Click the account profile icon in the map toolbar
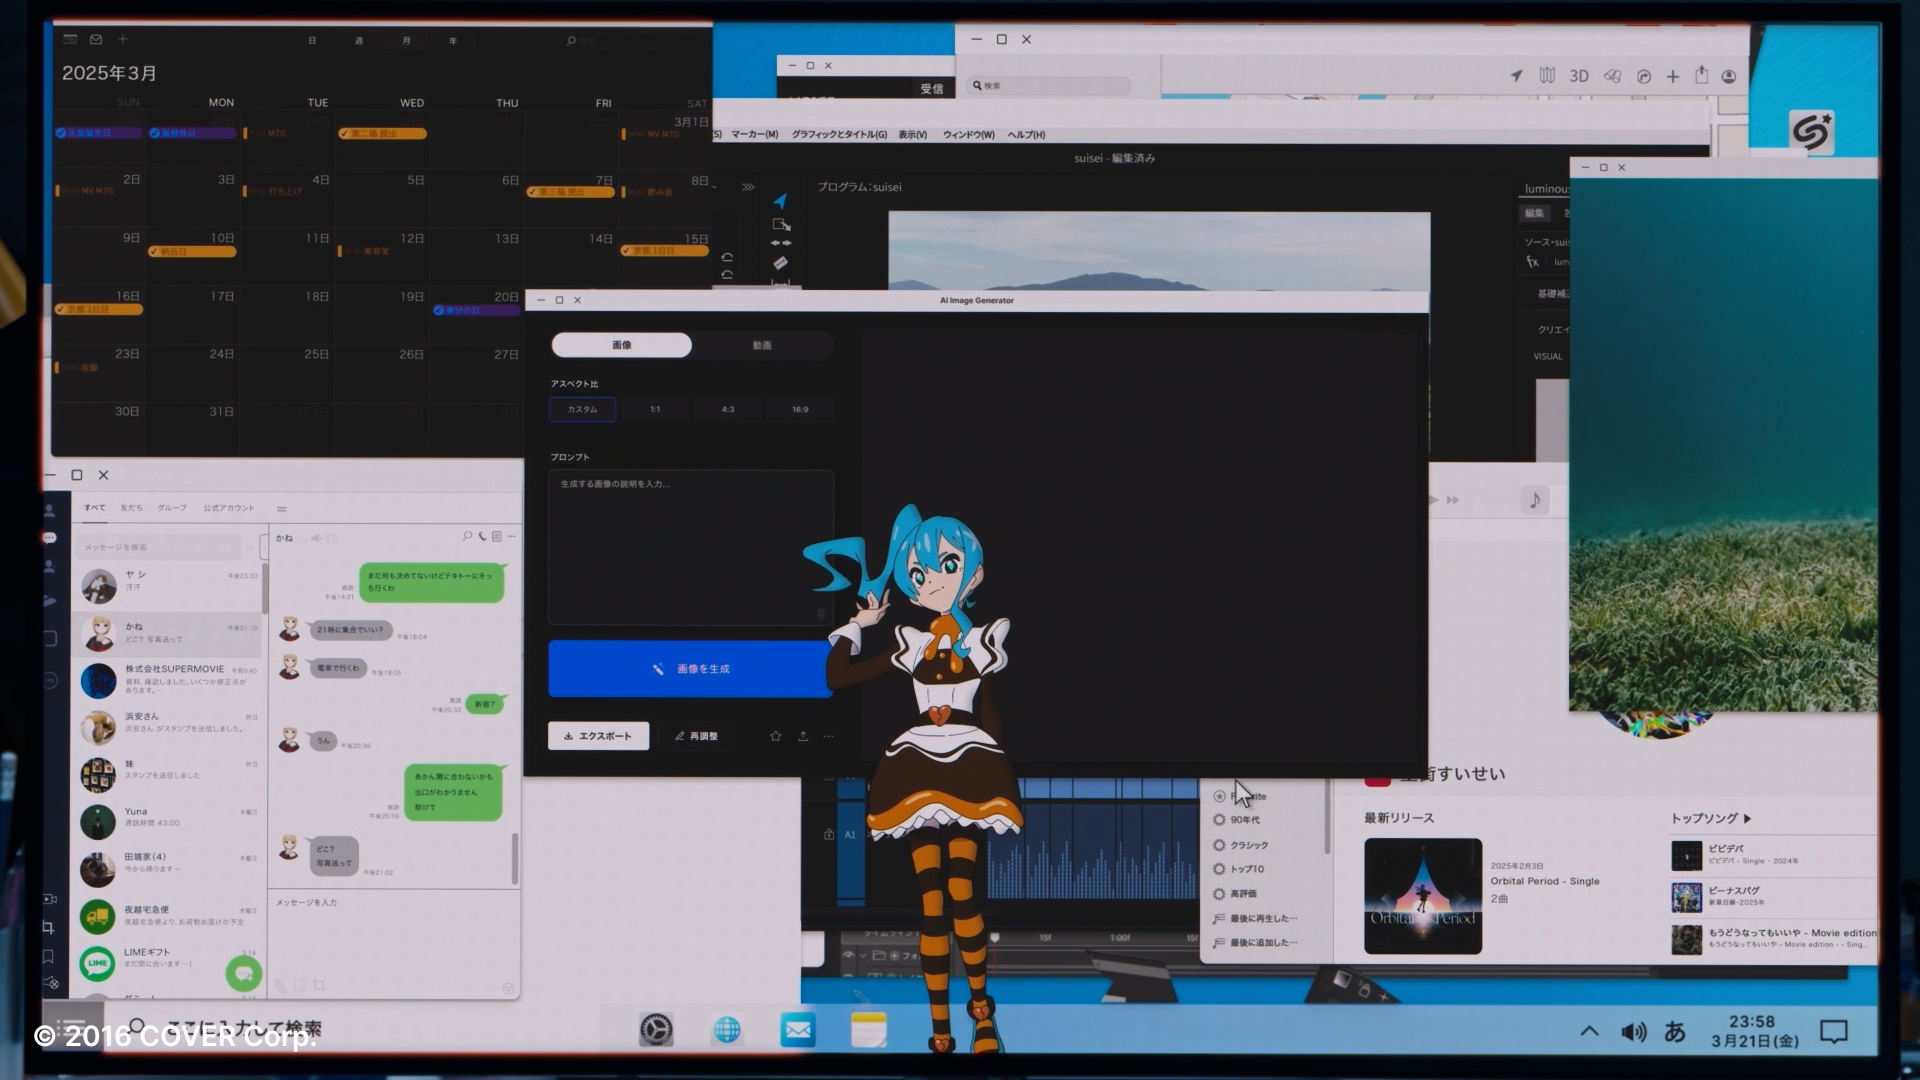 (1729, 76)
